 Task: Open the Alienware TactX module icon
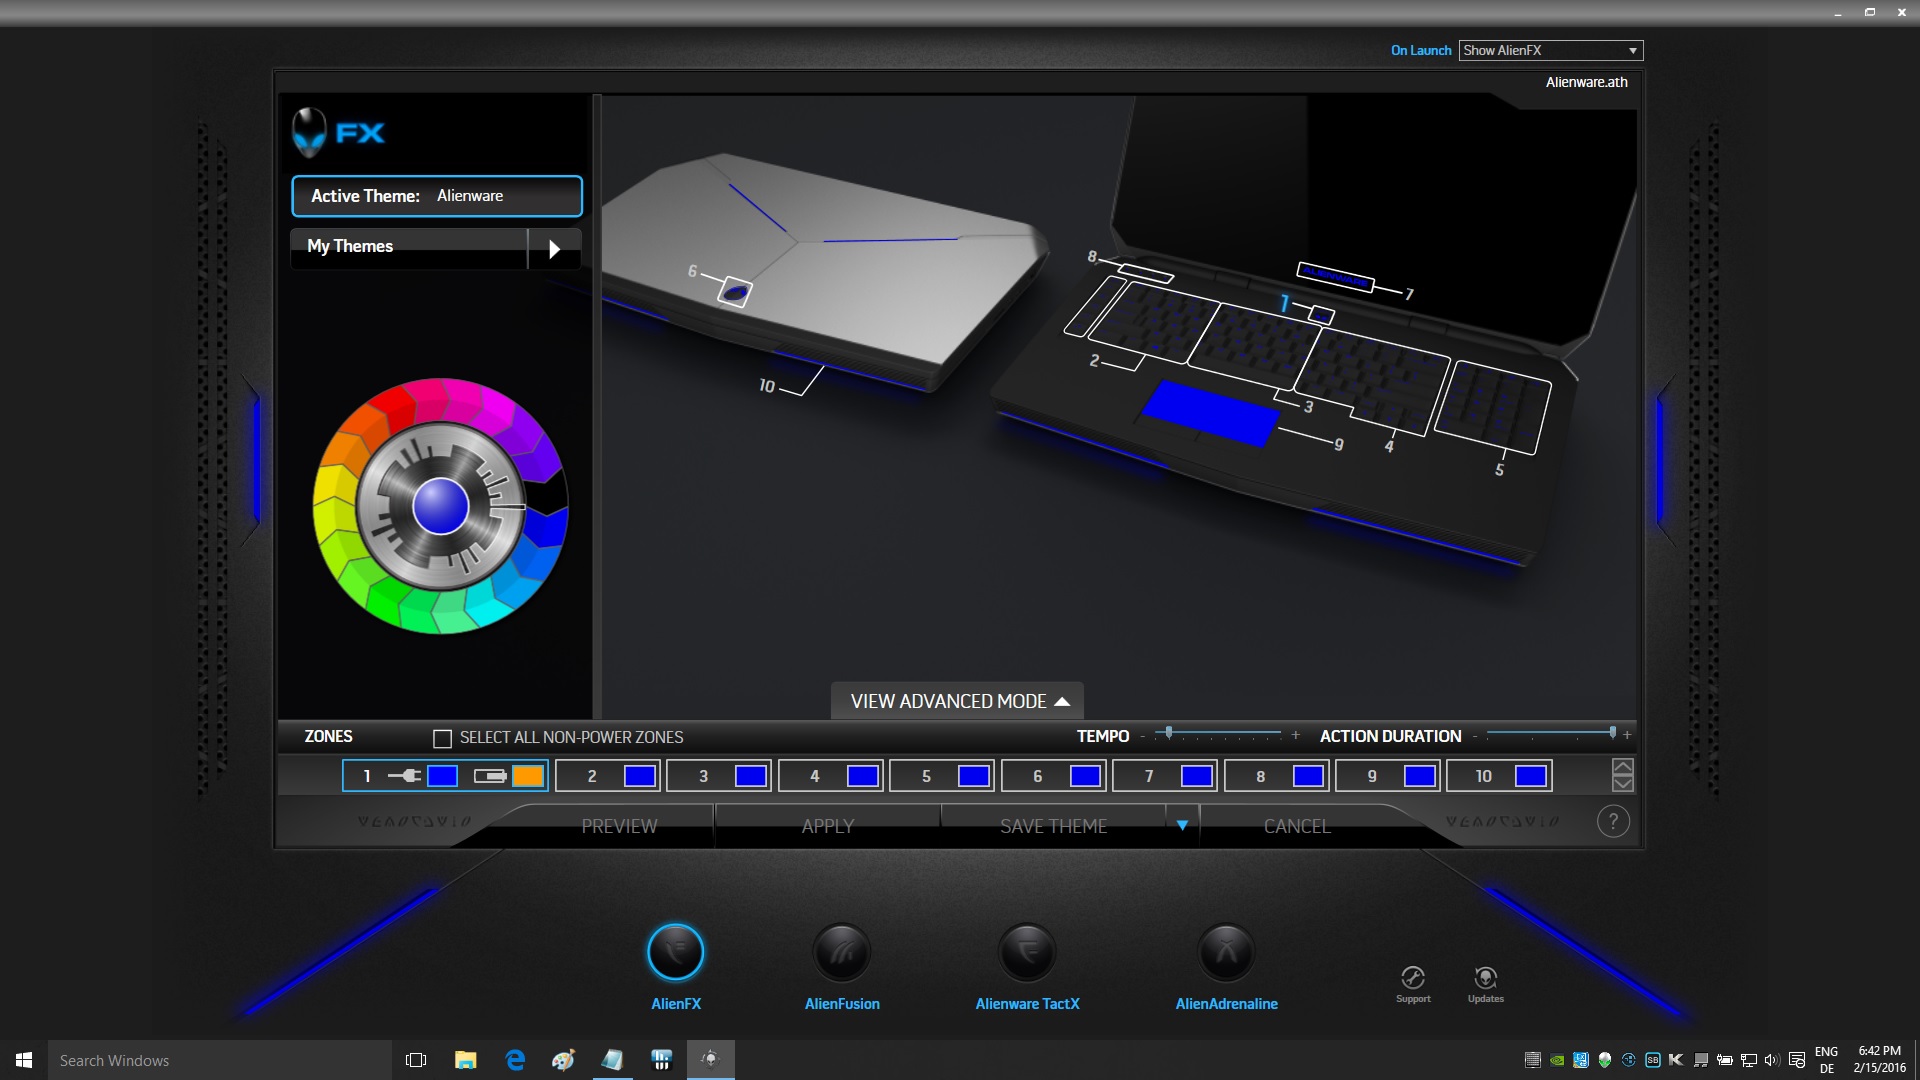1027,952
